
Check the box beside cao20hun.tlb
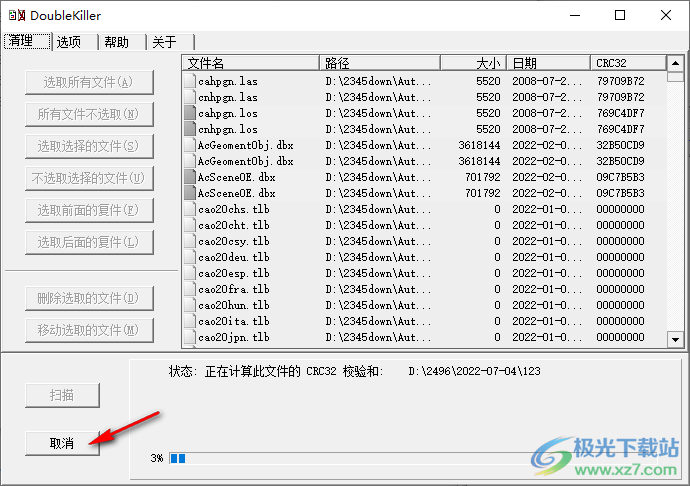(x=190, y=305)
